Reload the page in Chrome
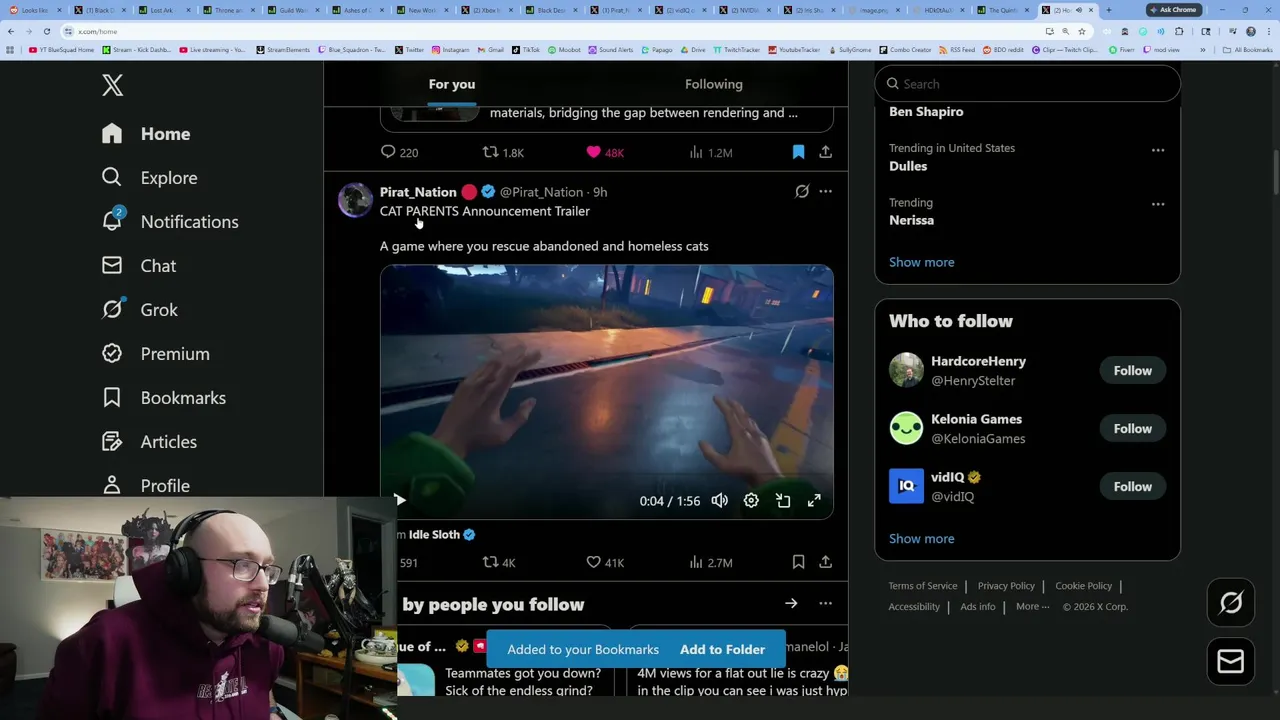This screenshot has width=1280, height=720. tap(46, 31)
